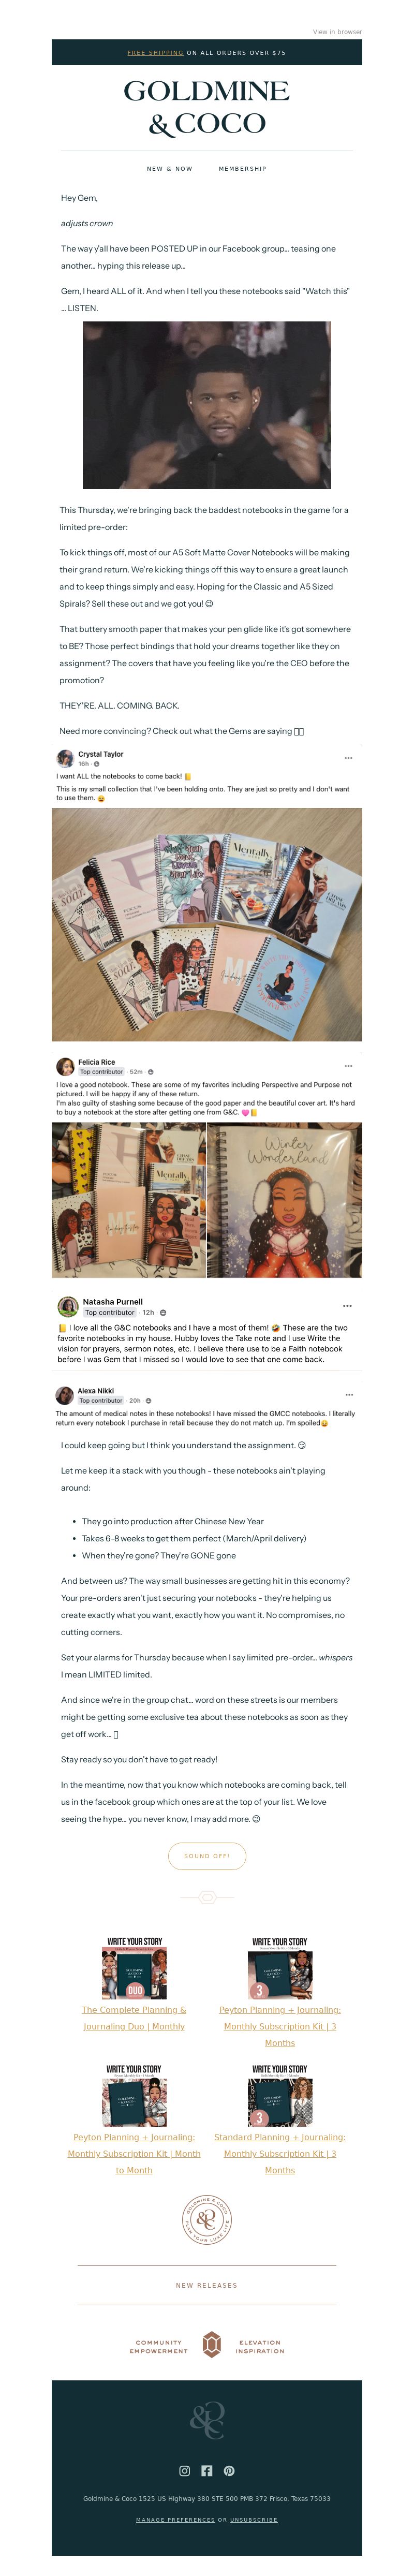Open the View in browser link
414x2576 pixels.
tap(337, 32)
